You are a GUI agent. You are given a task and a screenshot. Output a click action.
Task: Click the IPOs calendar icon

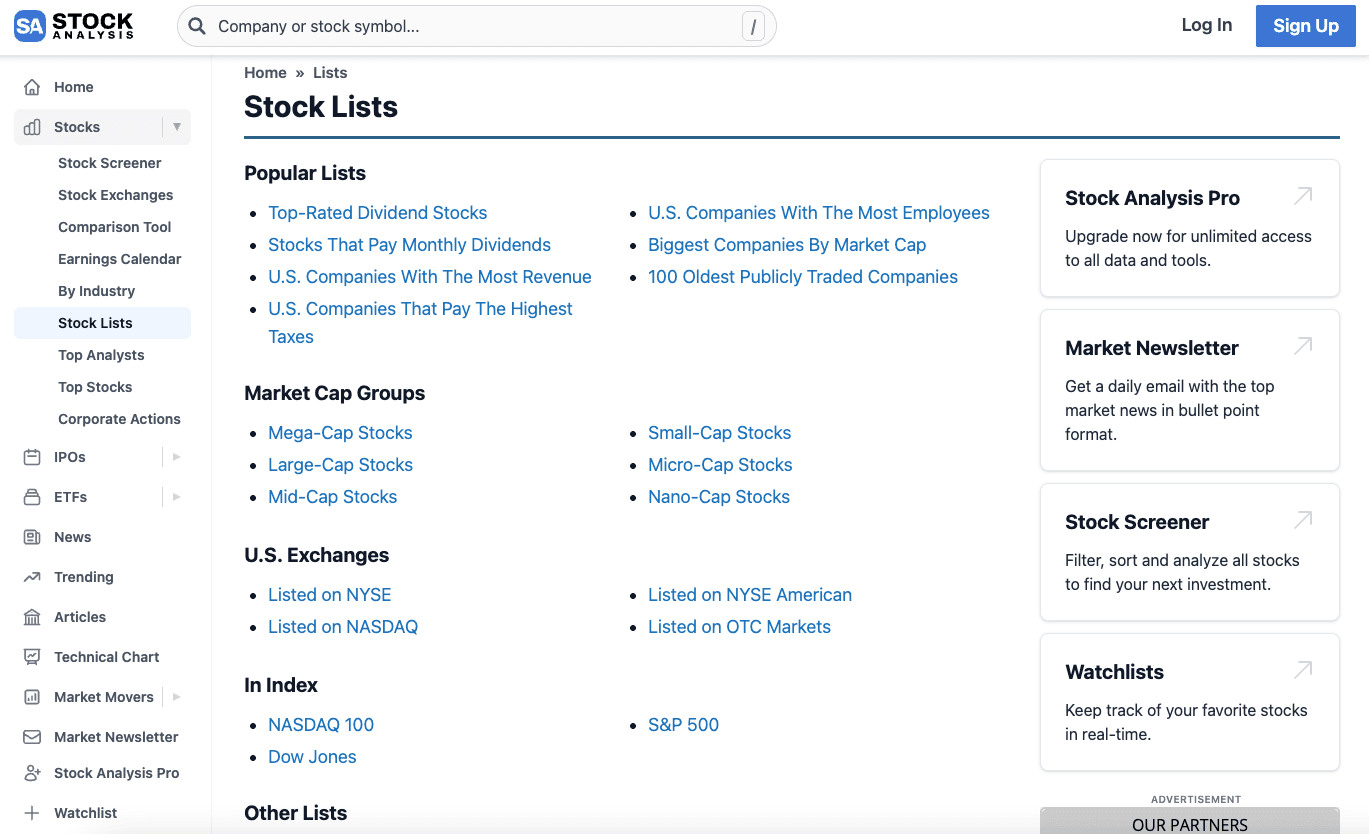30,457
